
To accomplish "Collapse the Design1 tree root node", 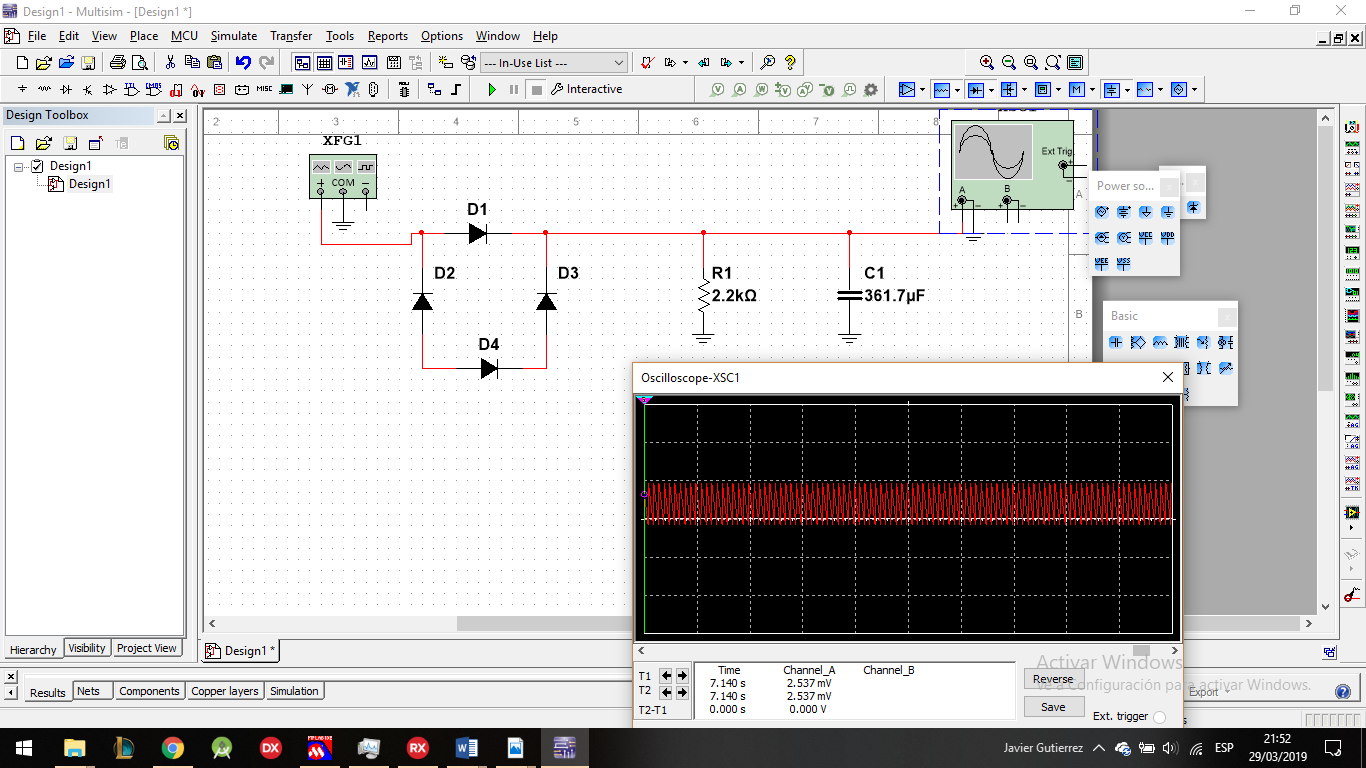I will click(x=19, y=166).
